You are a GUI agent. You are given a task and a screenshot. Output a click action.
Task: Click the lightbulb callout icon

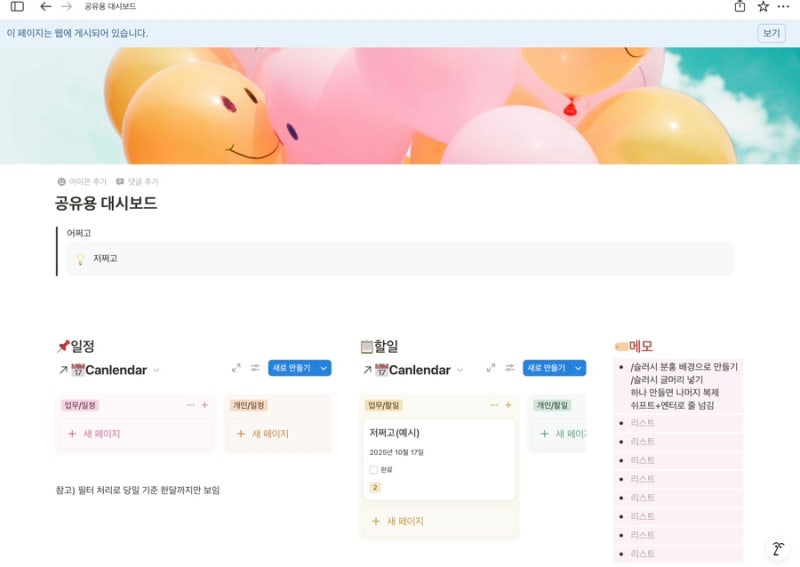tap(80, 259)
